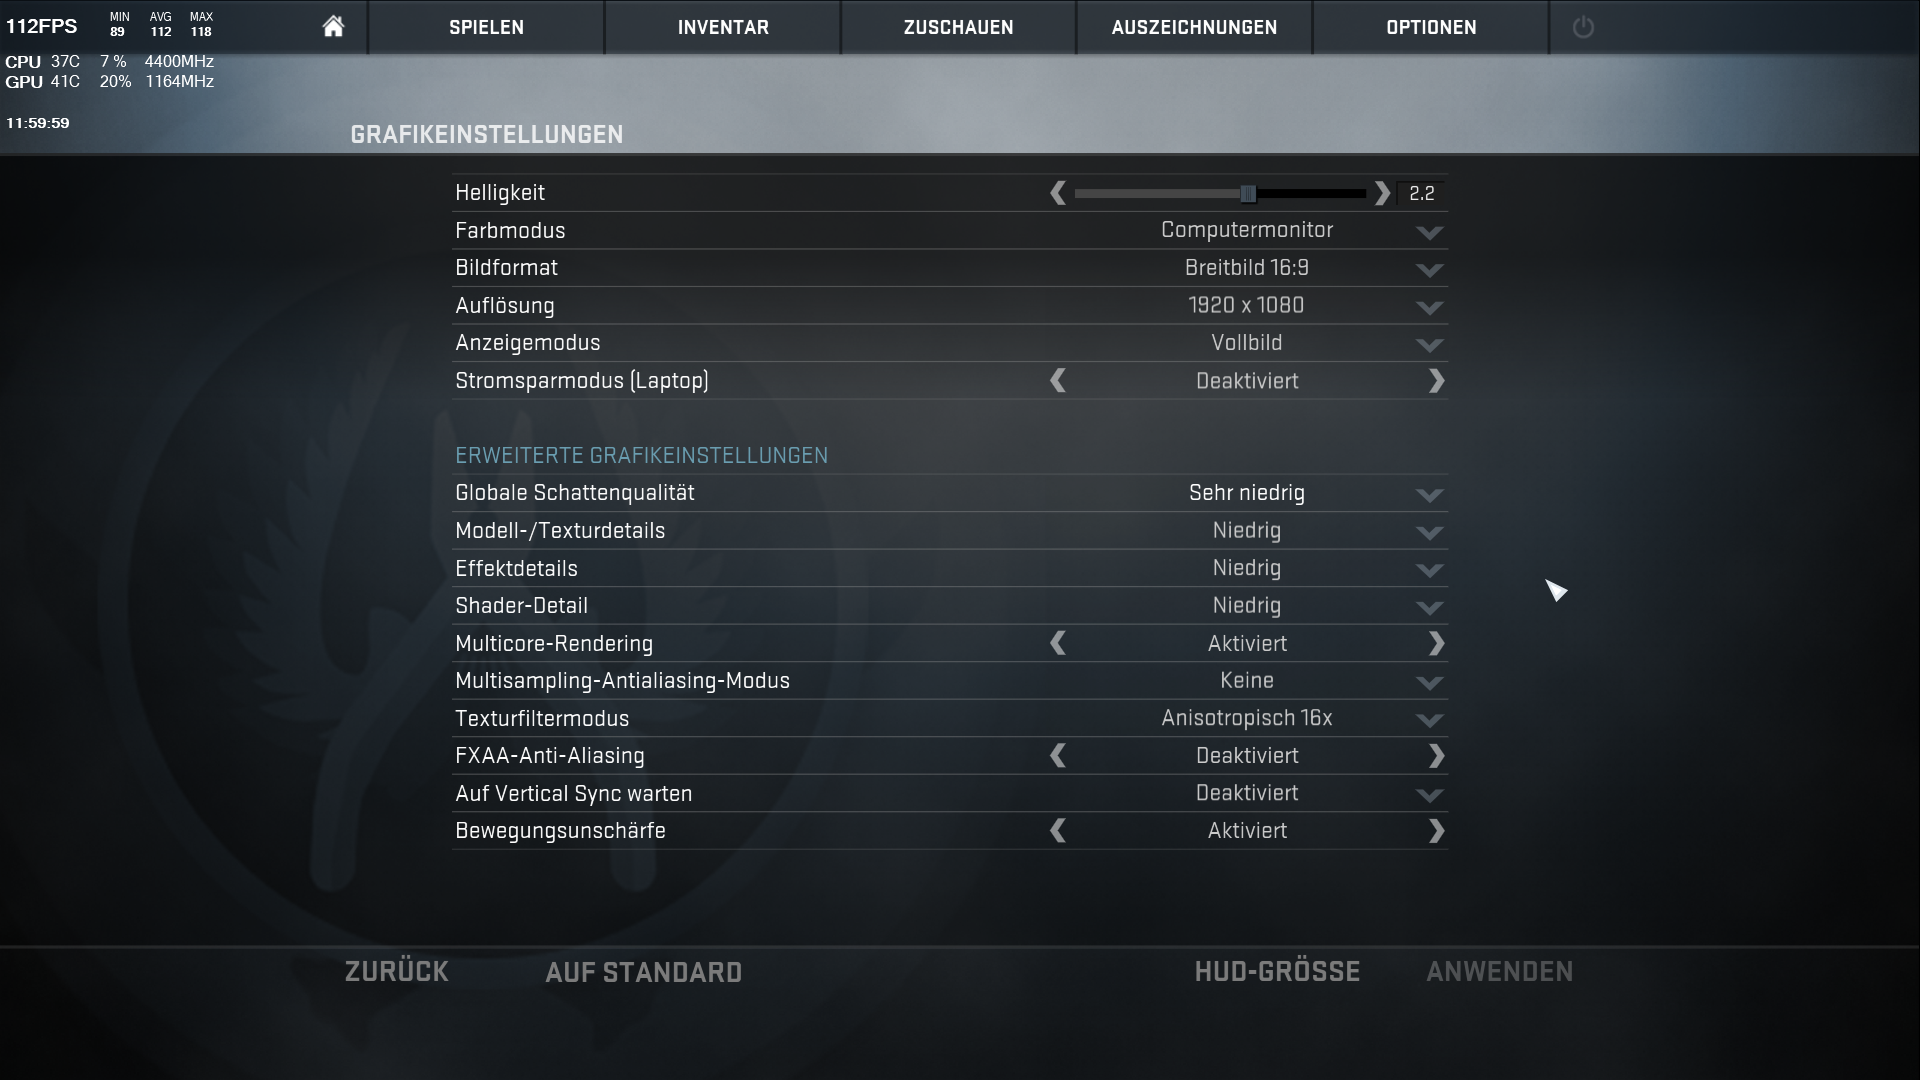This screenshot has width=1920, height=1080.
Task: Click the Helligkeit brightness slider handle
Action: 1248,193
